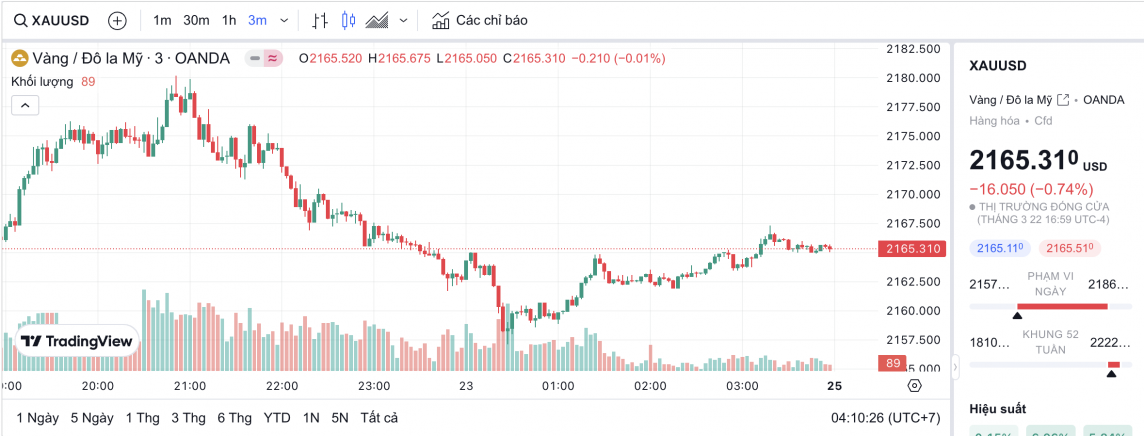The height and width of the screenshot is (436, 1144).
Task: Collapse the right details panel handle
Action: coord(954,368)
